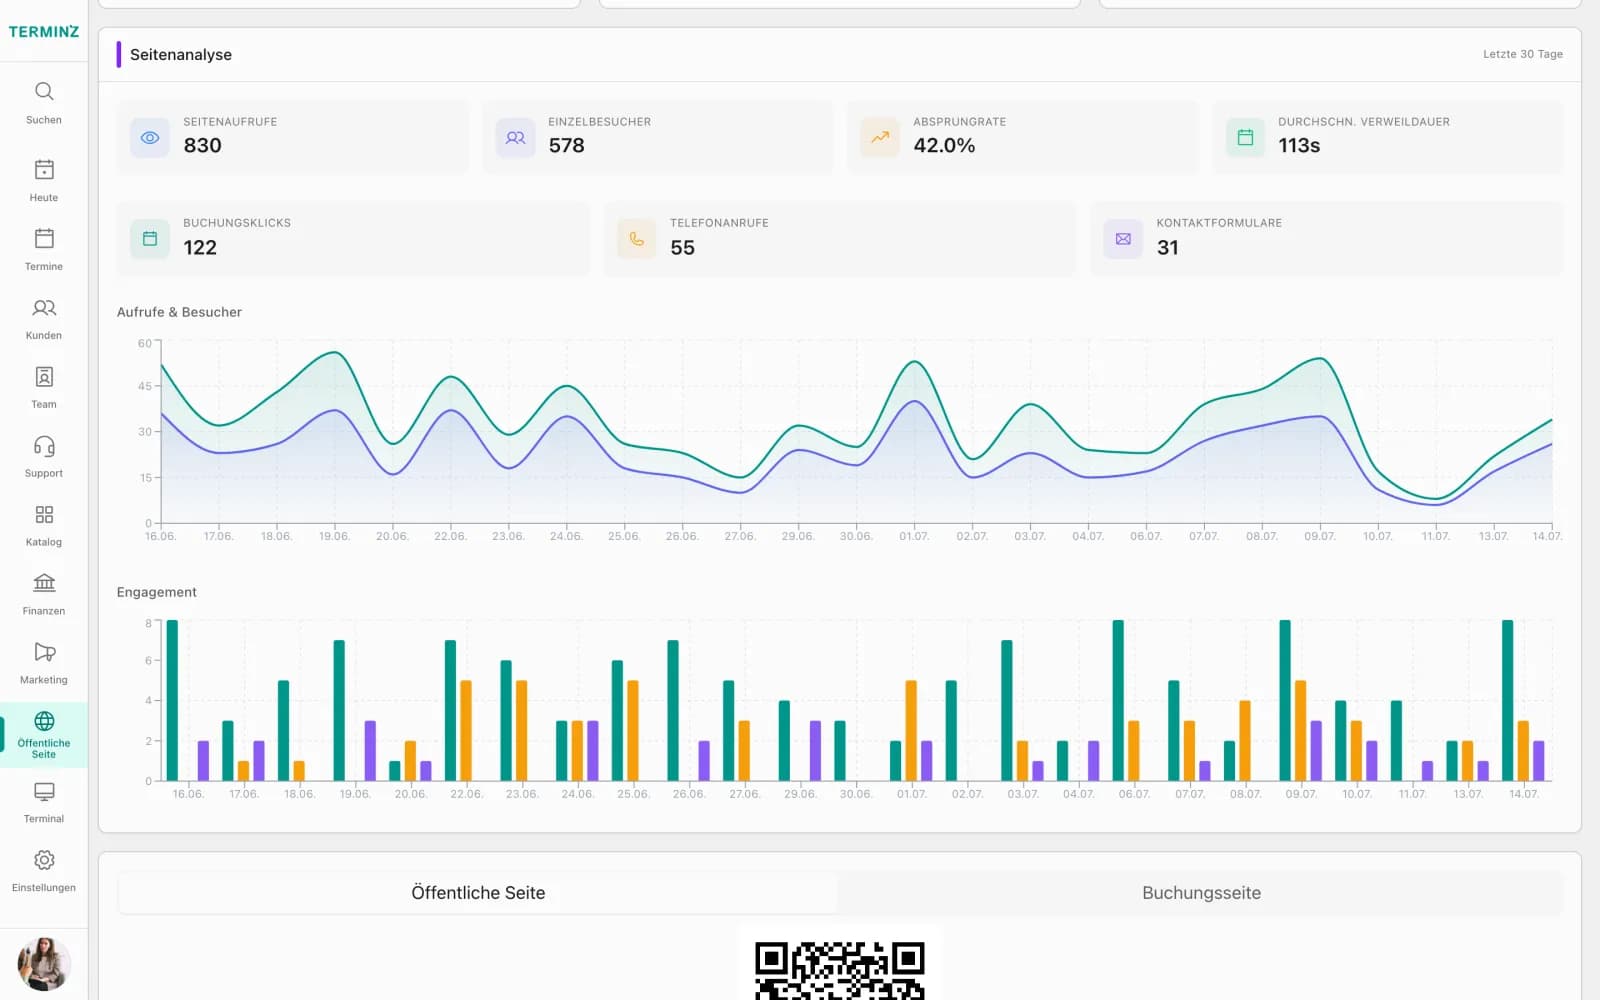This screenshot has height=1000, width=1600.
Task: Click the Einzelbesucher value 578
Action: pos(566,146)
